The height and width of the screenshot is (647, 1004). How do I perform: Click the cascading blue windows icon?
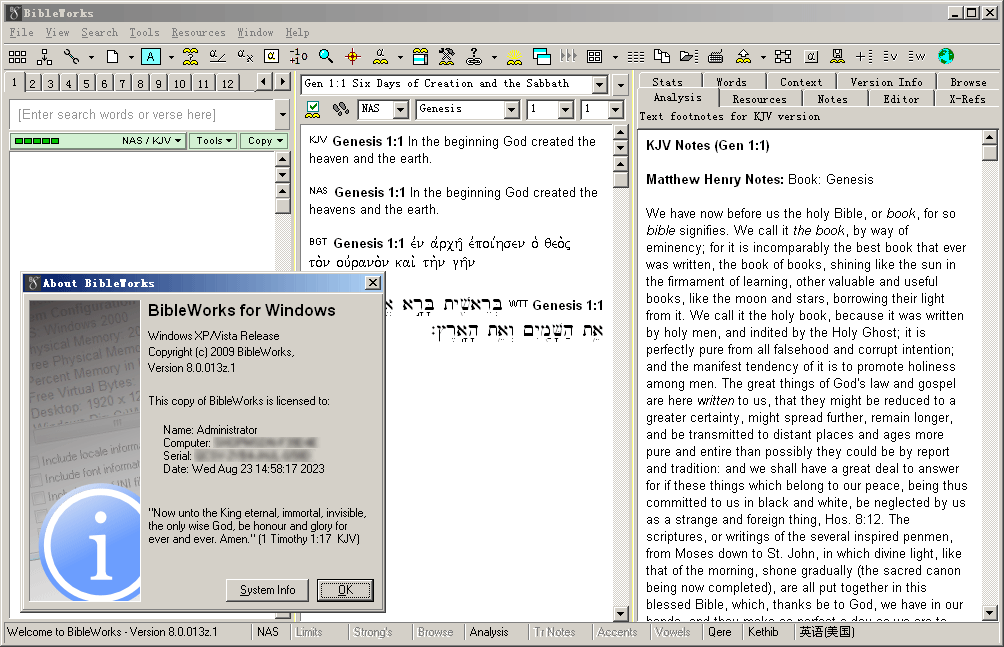point(542,57)
